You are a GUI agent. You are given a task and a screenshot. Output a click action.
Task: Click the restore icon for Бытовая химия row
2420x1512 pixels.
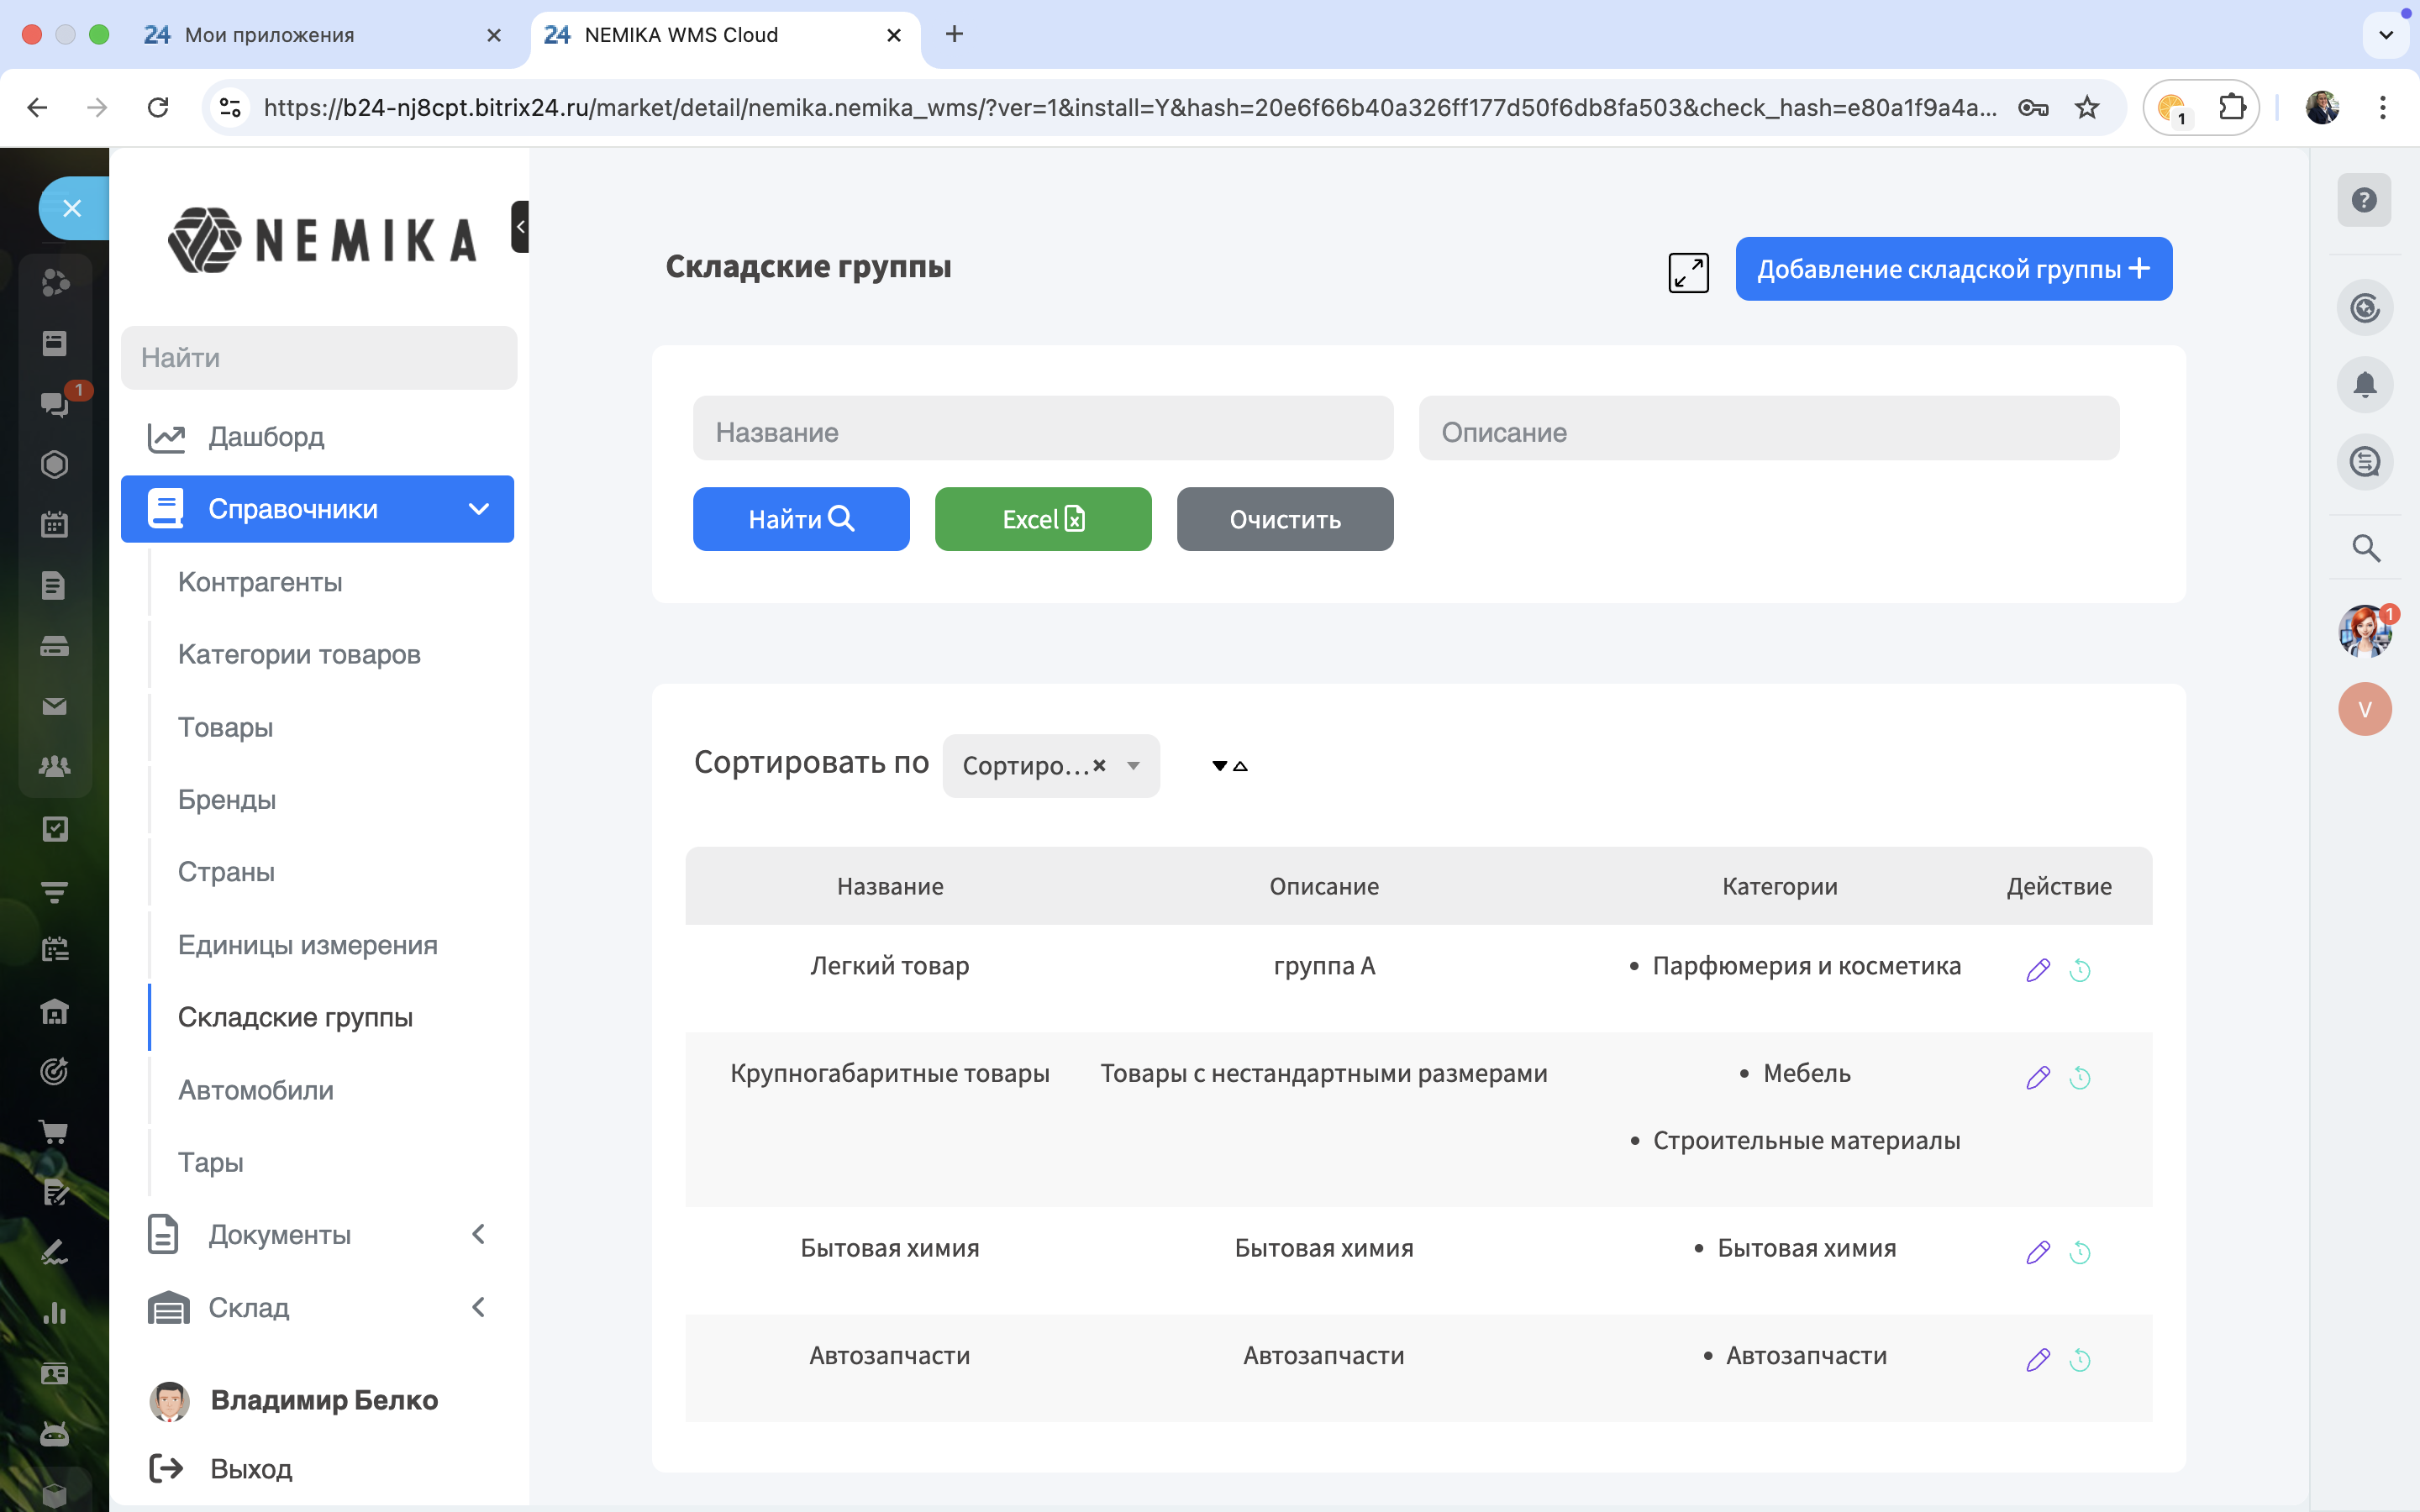click(x=2079, y=1252)
